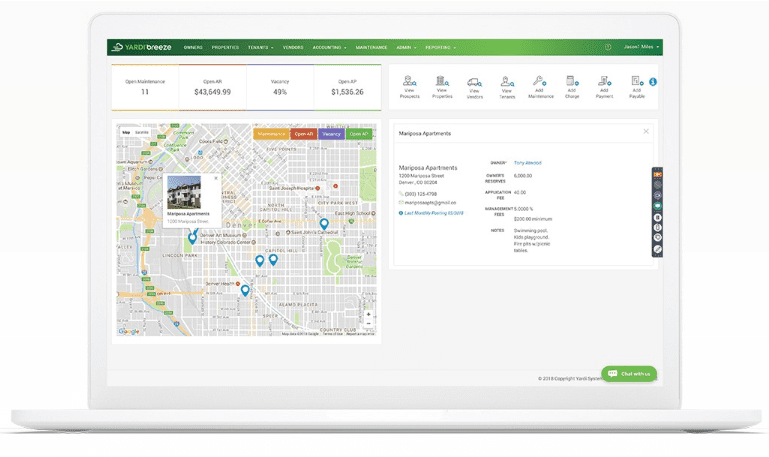The height and width of the screenshot is (457, 769).
Task: Open the Vendors menu item
Action: [x=293, y=48]
